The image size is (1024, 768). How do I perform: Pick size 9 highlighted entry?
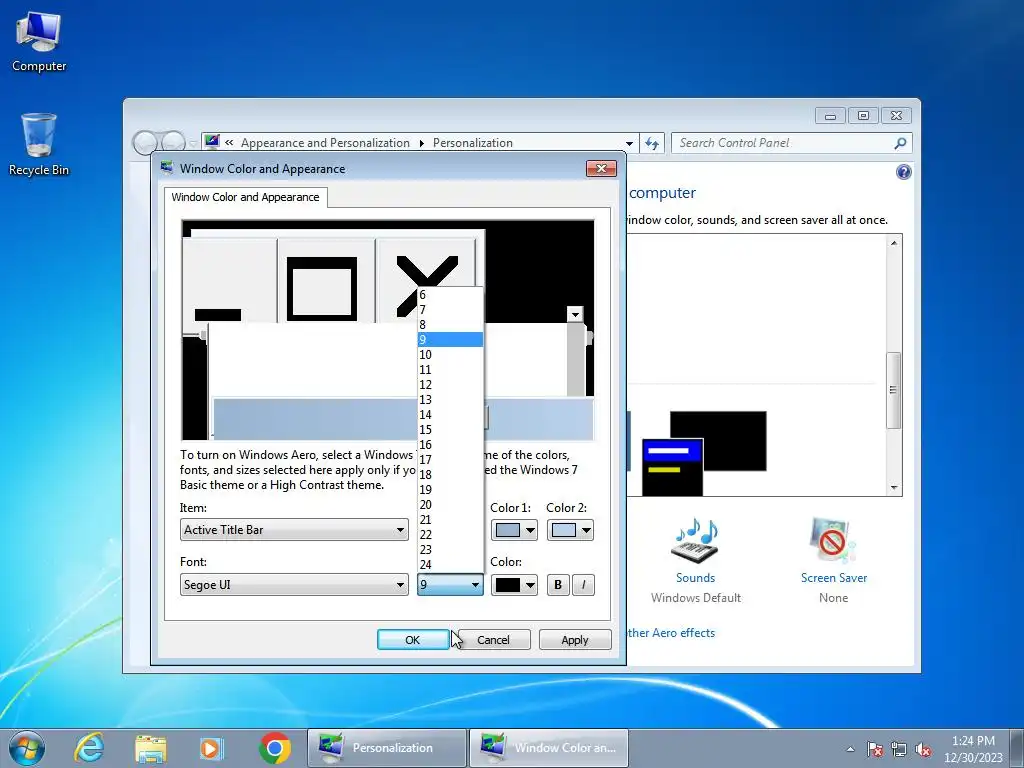(450, 340)
